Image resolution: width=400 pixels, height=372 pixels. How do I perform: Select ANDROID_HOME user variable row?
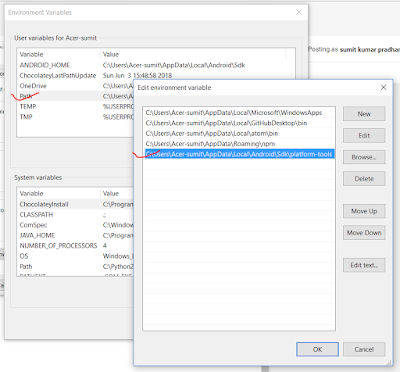click(x=156, y=65)
